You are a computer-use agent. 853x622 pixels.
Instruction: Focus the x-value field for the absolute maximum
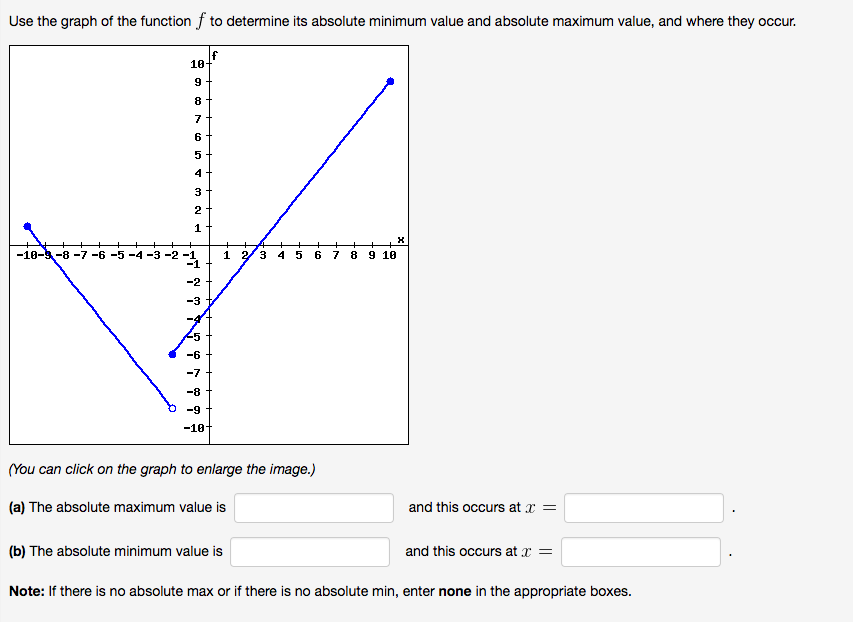tap(643, 507)
